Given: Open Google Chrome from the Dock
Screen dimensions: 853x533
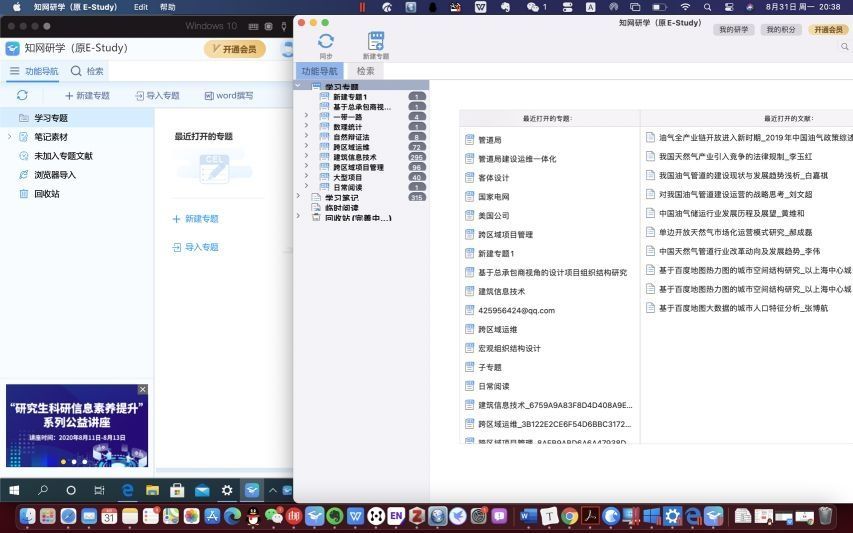Looking at the screenshot, I should tap(570, 516).
